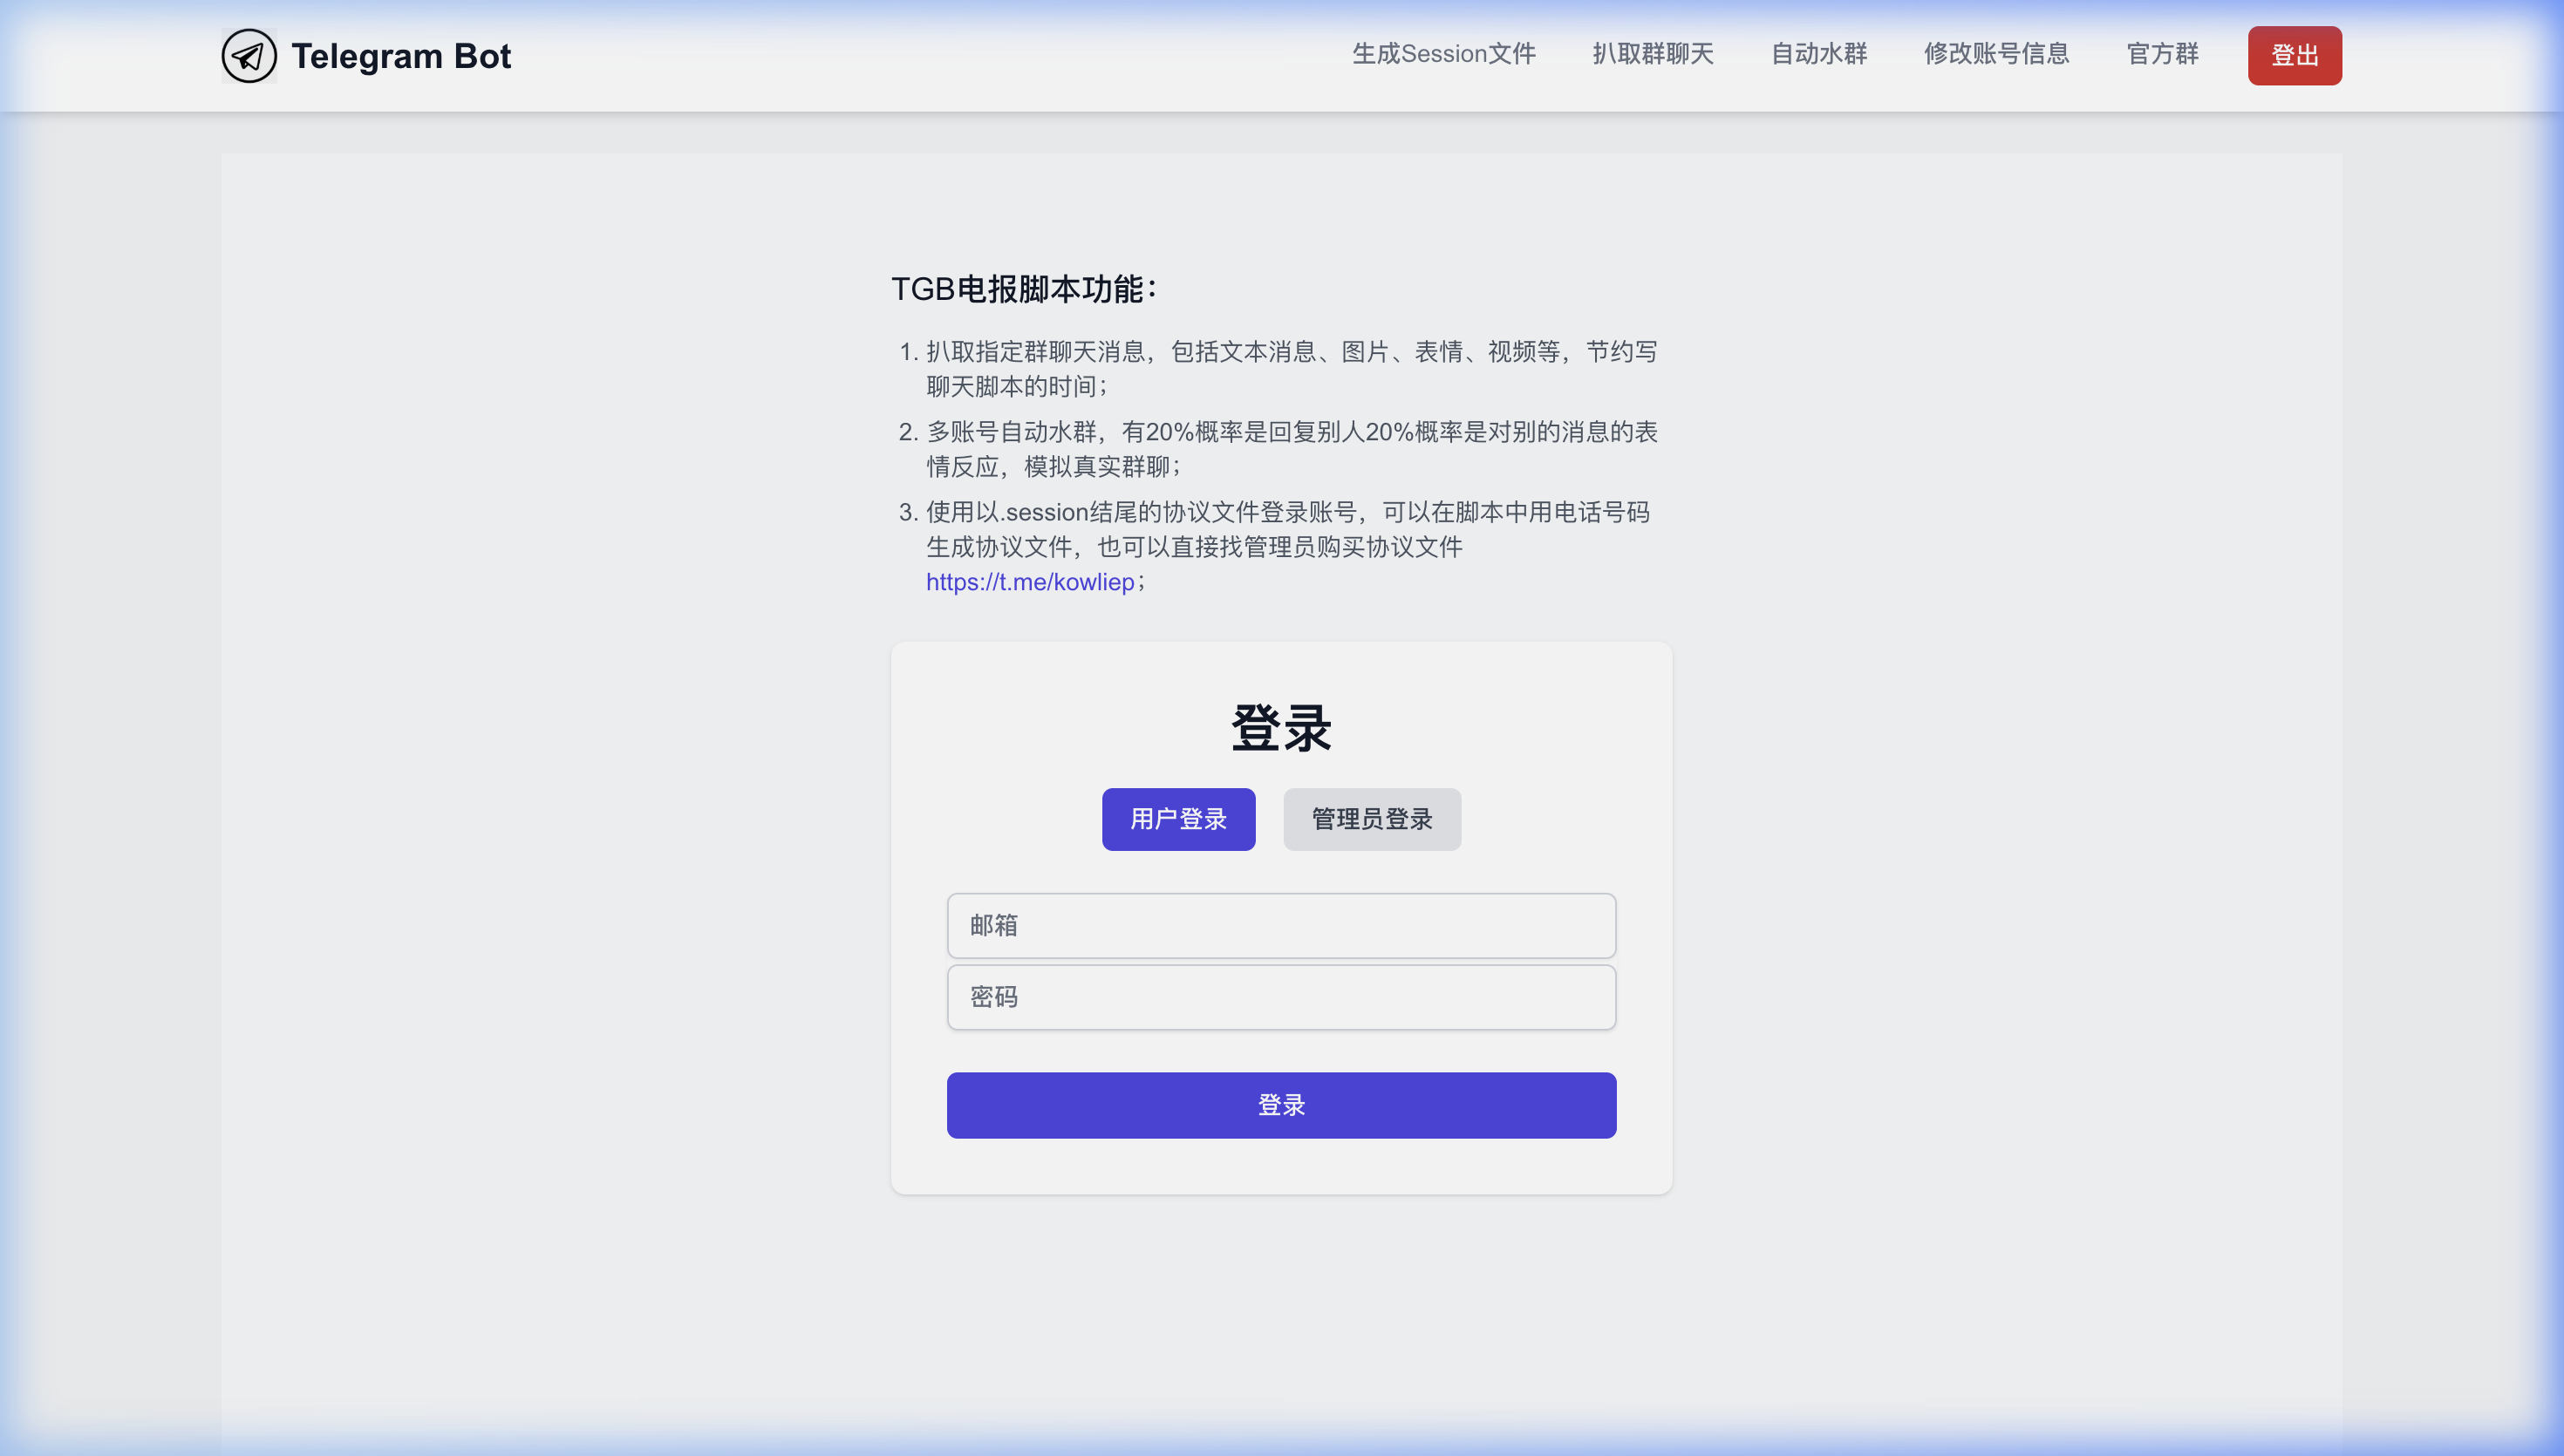
Task: Focus the 密码 password field
Action: coord(1280,997)
